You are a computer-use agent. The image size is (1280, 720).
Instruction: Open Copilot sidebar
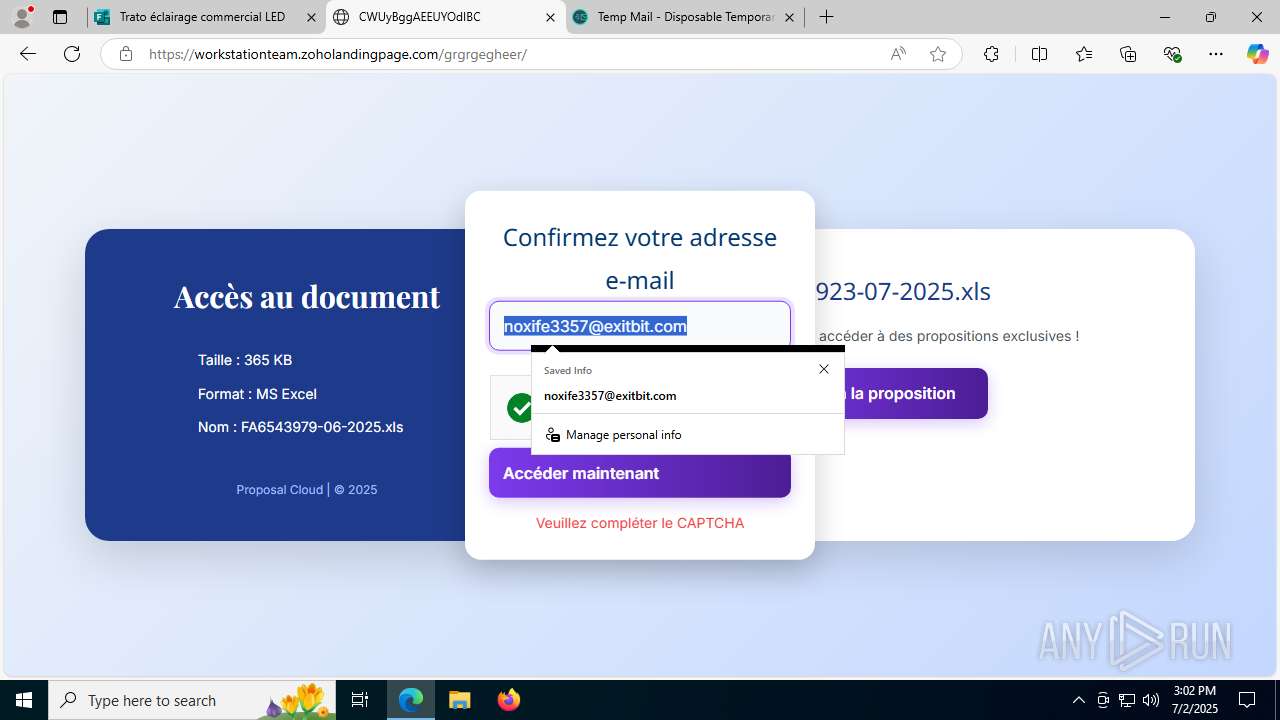pyautogui.click(x=1257, y=54)
